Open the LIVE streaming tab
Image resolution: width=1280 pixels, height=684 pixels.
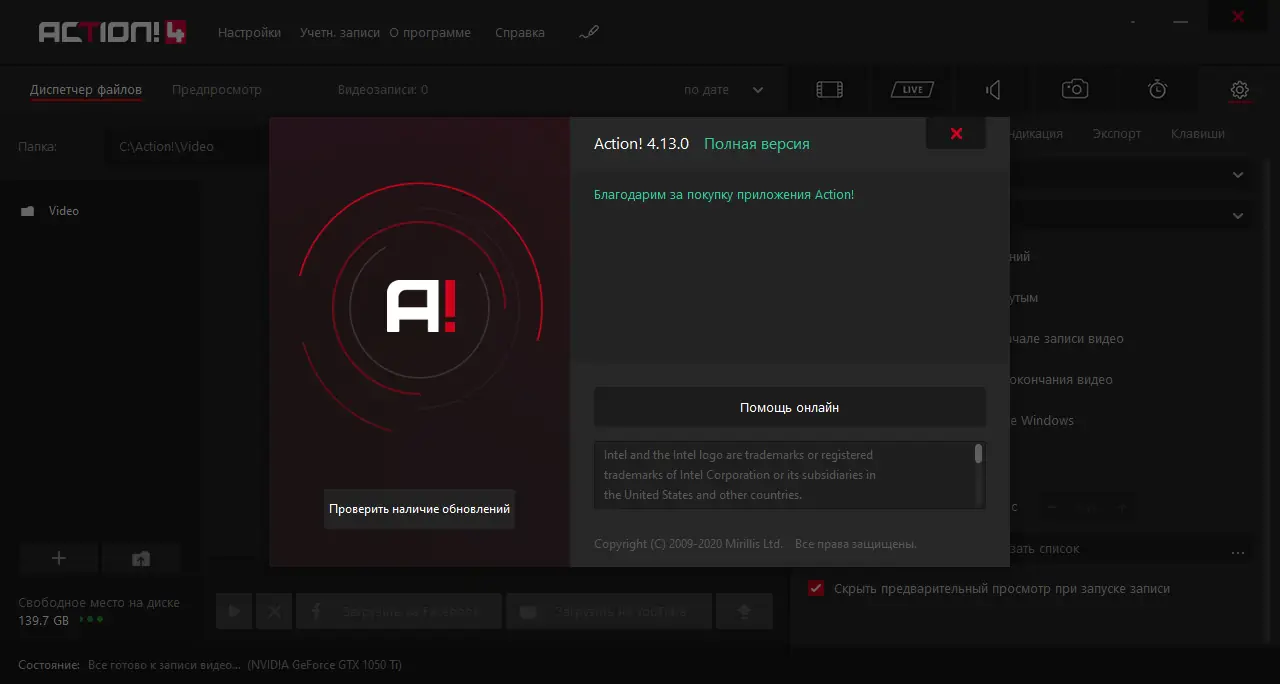click(912, 90)
